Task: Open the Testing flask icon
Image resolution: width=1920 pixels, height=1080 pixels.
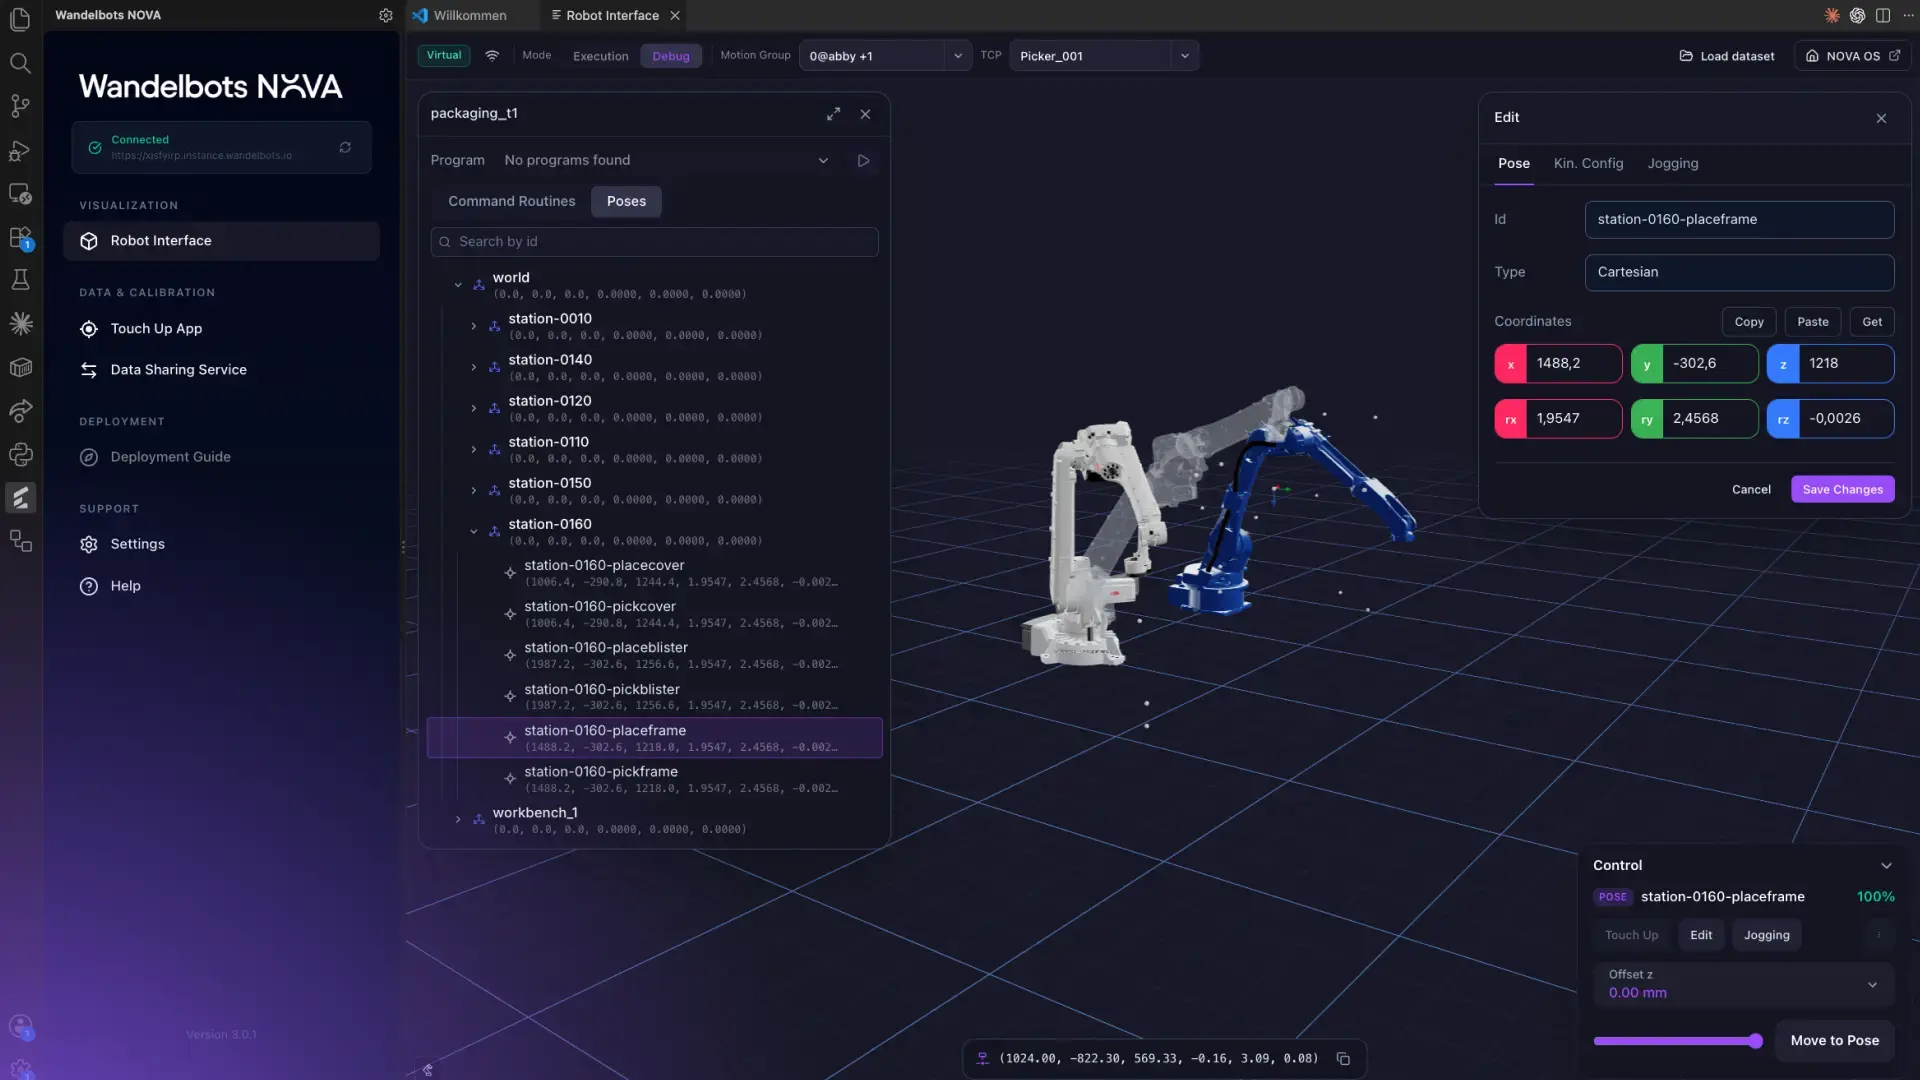Action: pyautogui.click(x=20, y=280)
